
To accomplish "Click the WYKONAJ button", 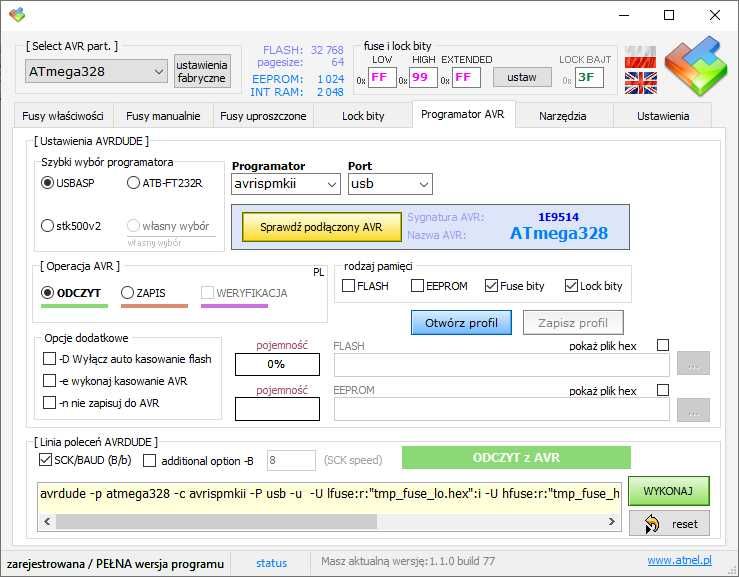I will pyautogui.click(x=668, y=491).
